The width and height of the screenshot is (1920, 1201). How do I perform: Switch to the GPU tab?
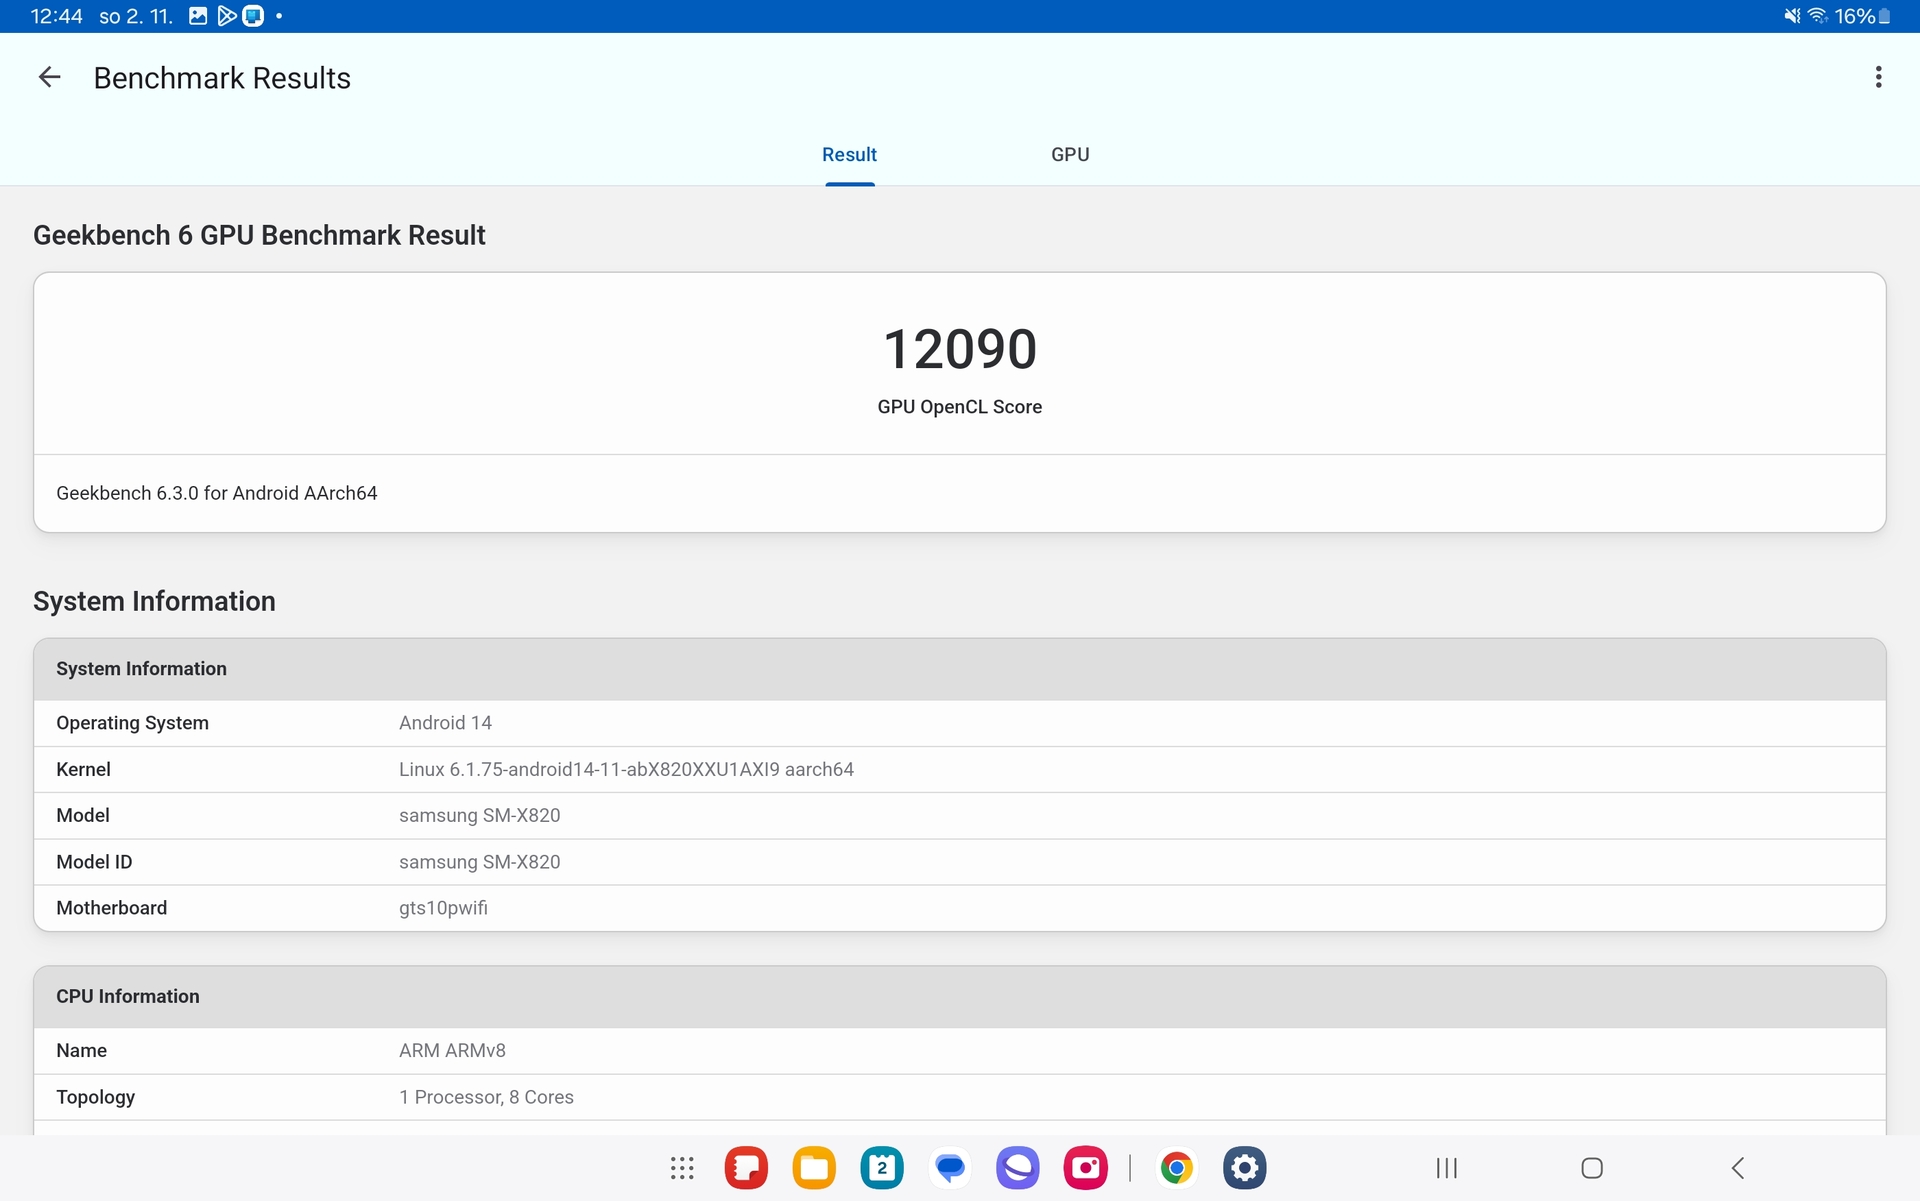pyautogui.click(x=1070, y=154)
